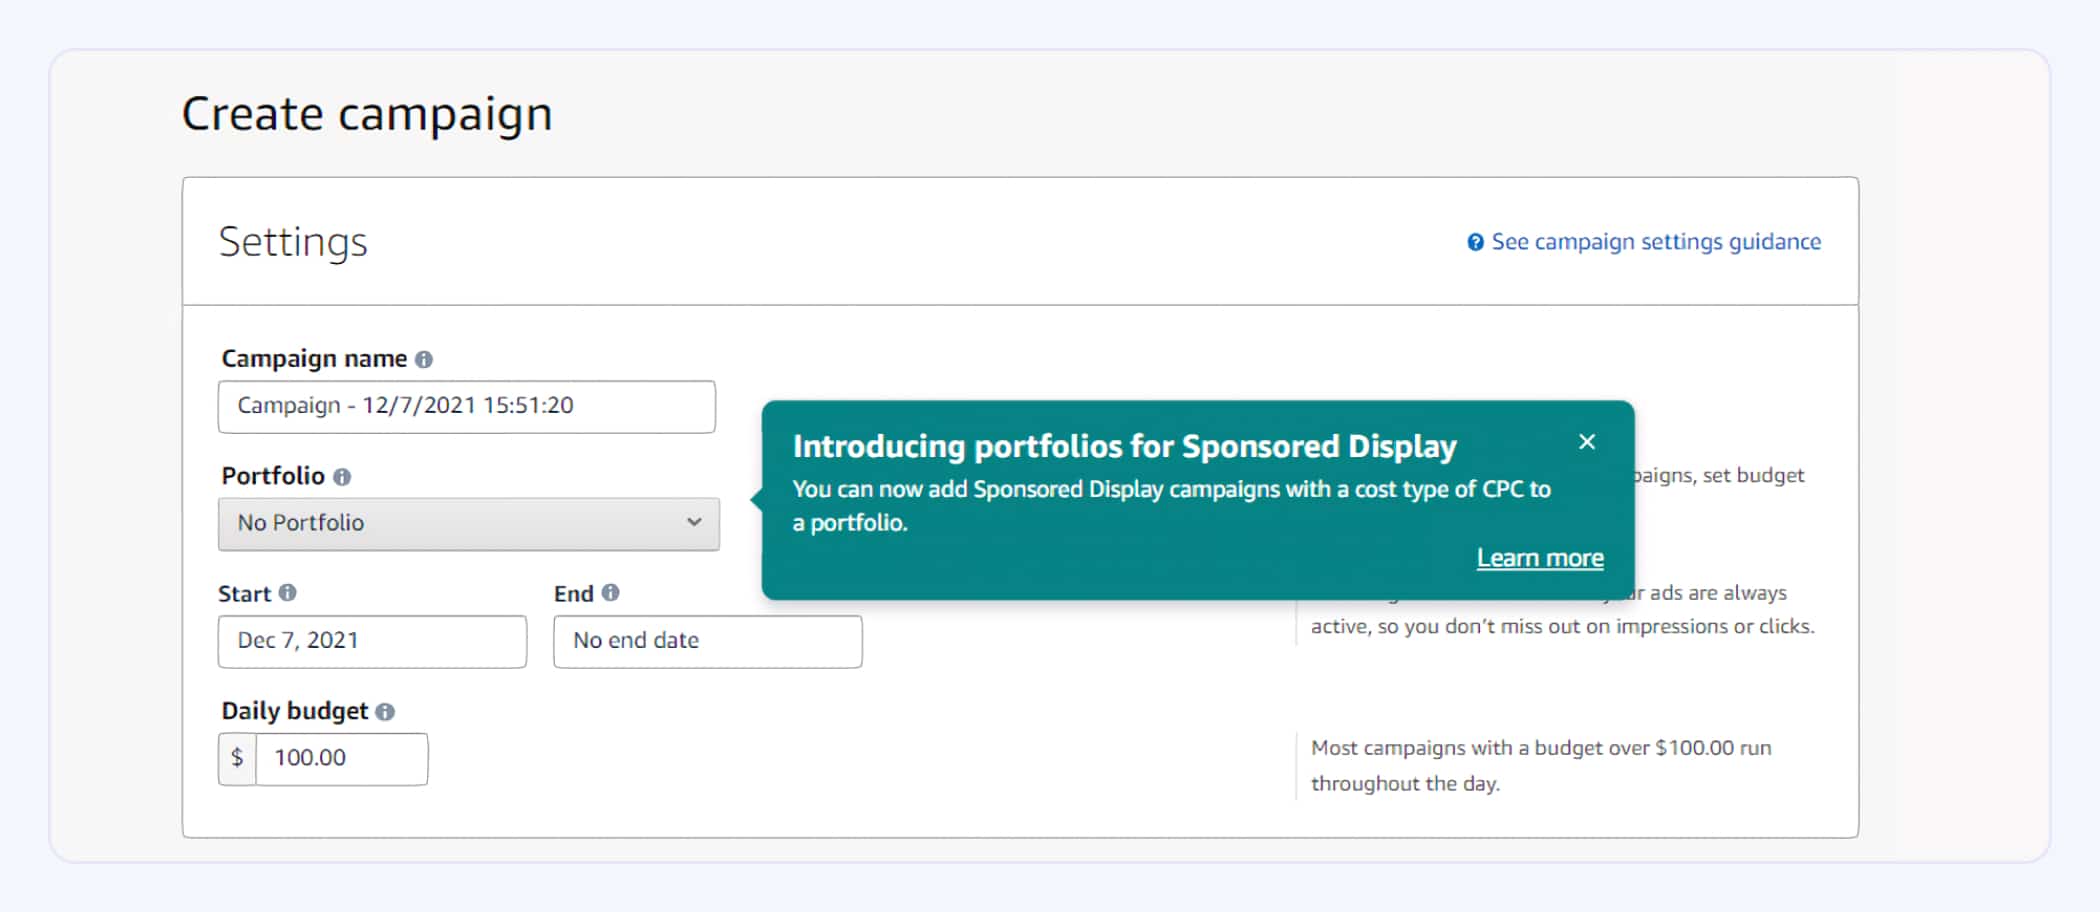Click the Daily budget label
The image size is (2100, 912).
(295, 711)
